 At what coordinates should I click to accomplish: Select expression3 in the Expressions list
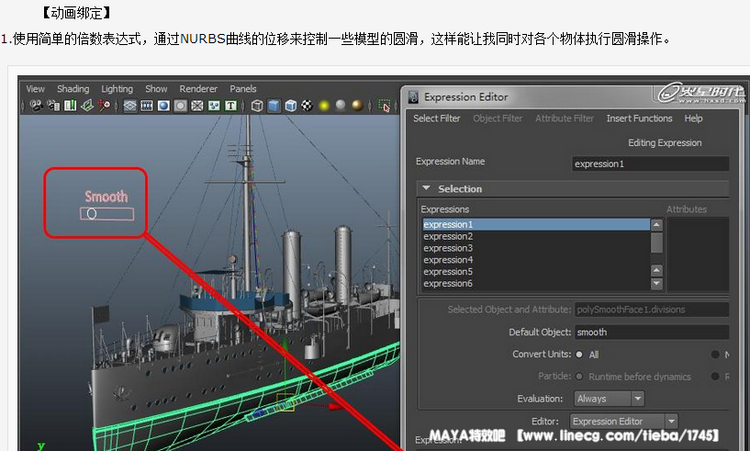point(447,248)
